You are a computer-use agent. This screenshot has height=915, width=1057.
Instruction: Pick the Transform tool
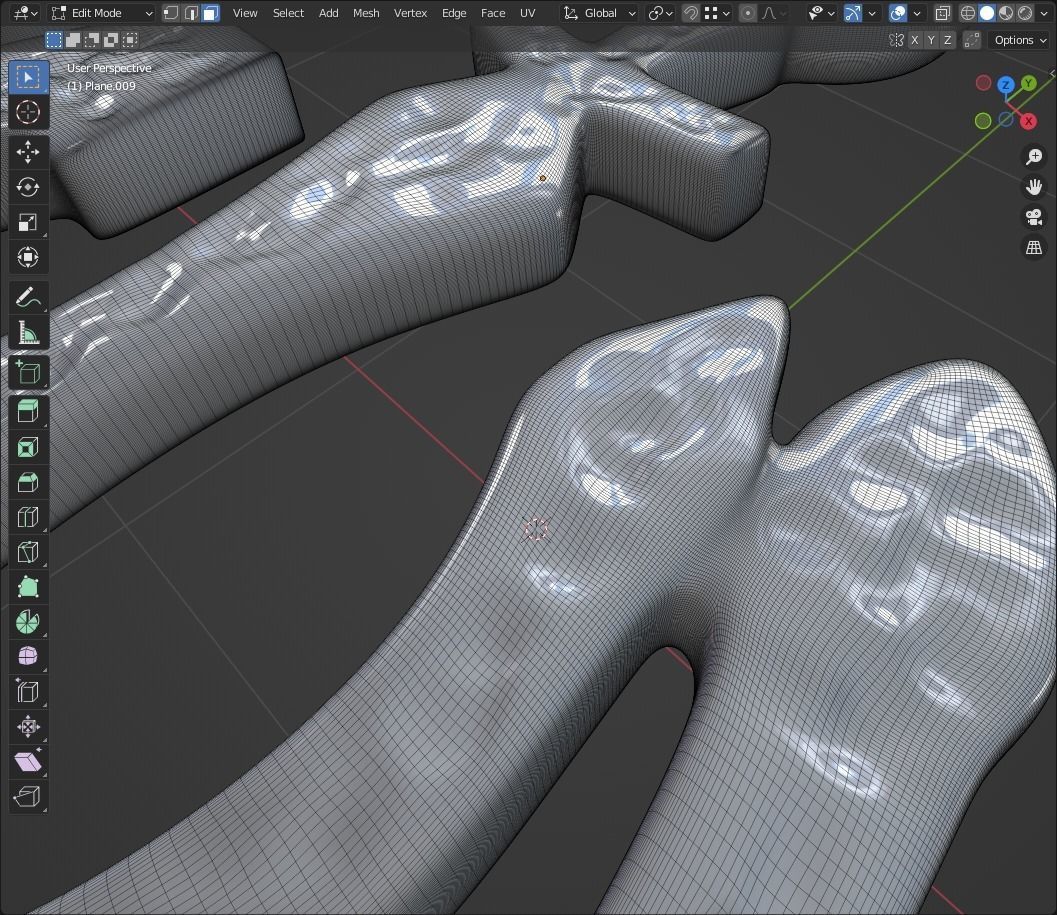28,257
